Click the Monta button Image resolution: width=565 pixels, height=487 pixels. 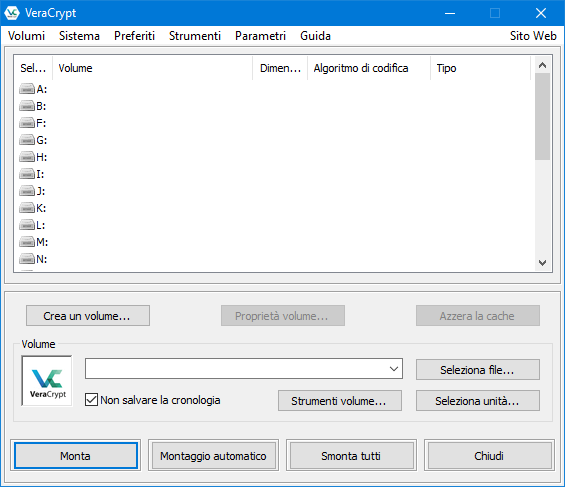point(76,456)
